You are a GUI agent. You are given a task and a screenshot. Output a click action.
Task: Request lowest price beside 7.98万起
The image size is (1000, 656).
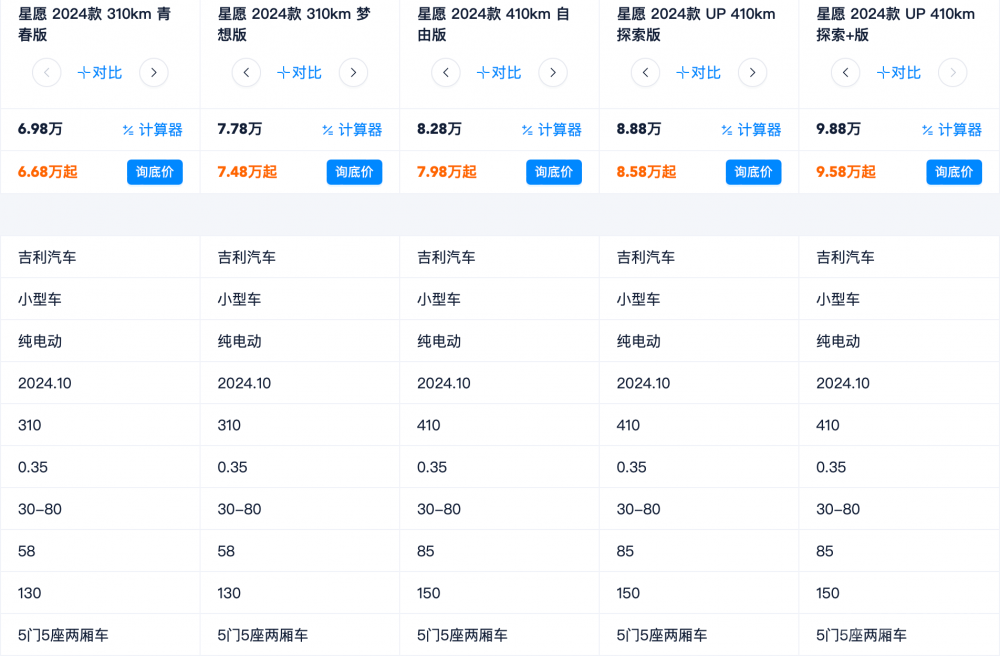554,172
